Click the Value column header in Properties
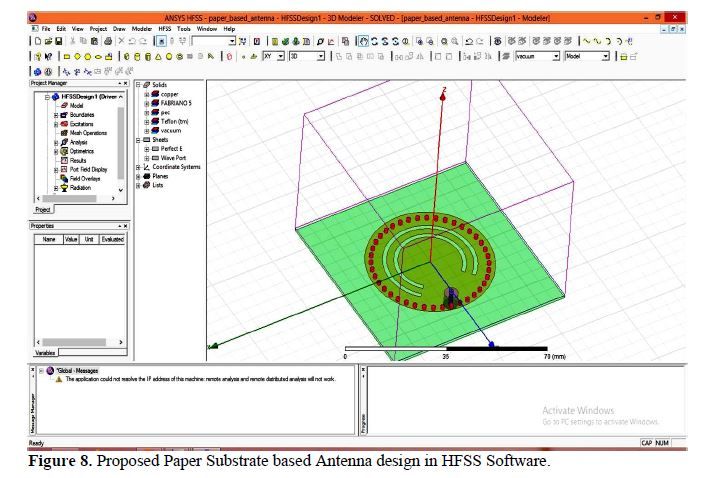Image resolution: width=723 pixels, height=478 pixels. 71,240
